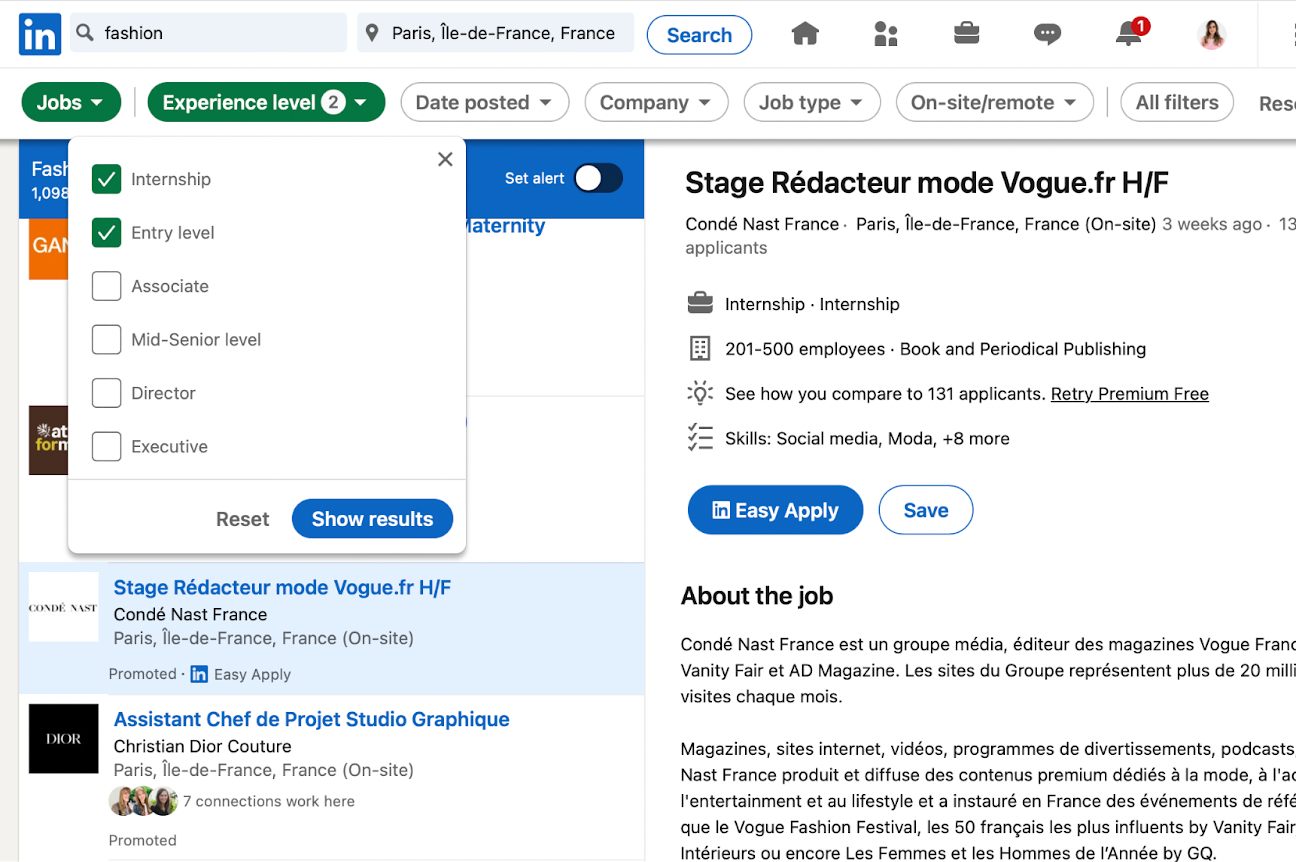The width and height of the screenshot is (1296, 862).
Task: Click connections avatars under Dior job
Action: pyautogui.click(x=144, y=801)
